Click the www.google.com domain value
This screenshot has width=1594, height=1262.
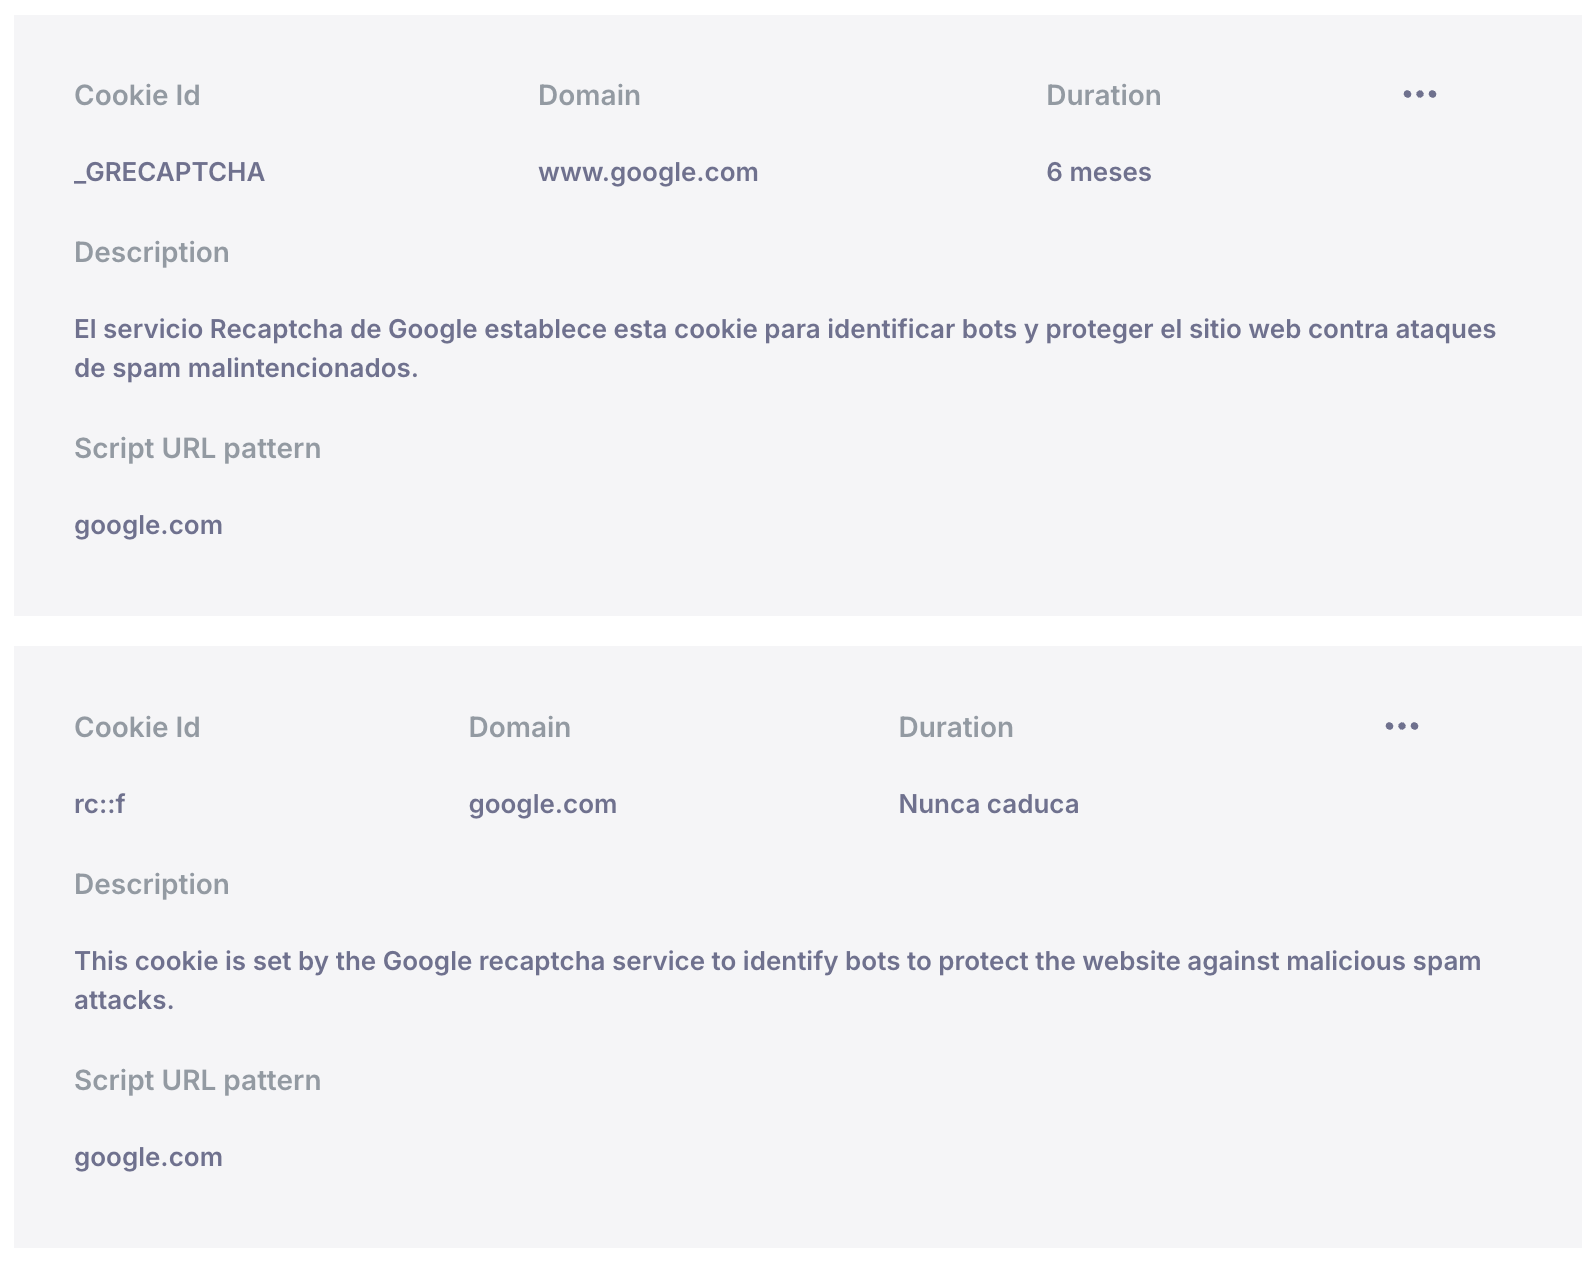click(648, 172)
